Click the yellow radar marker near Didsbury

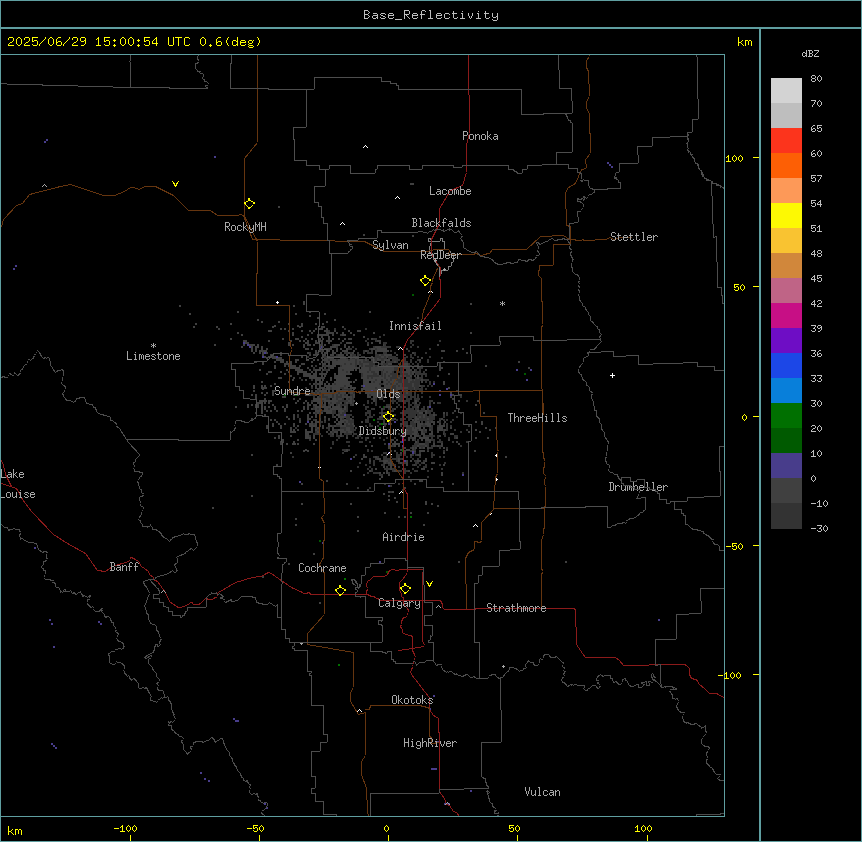tap(388, 417)
